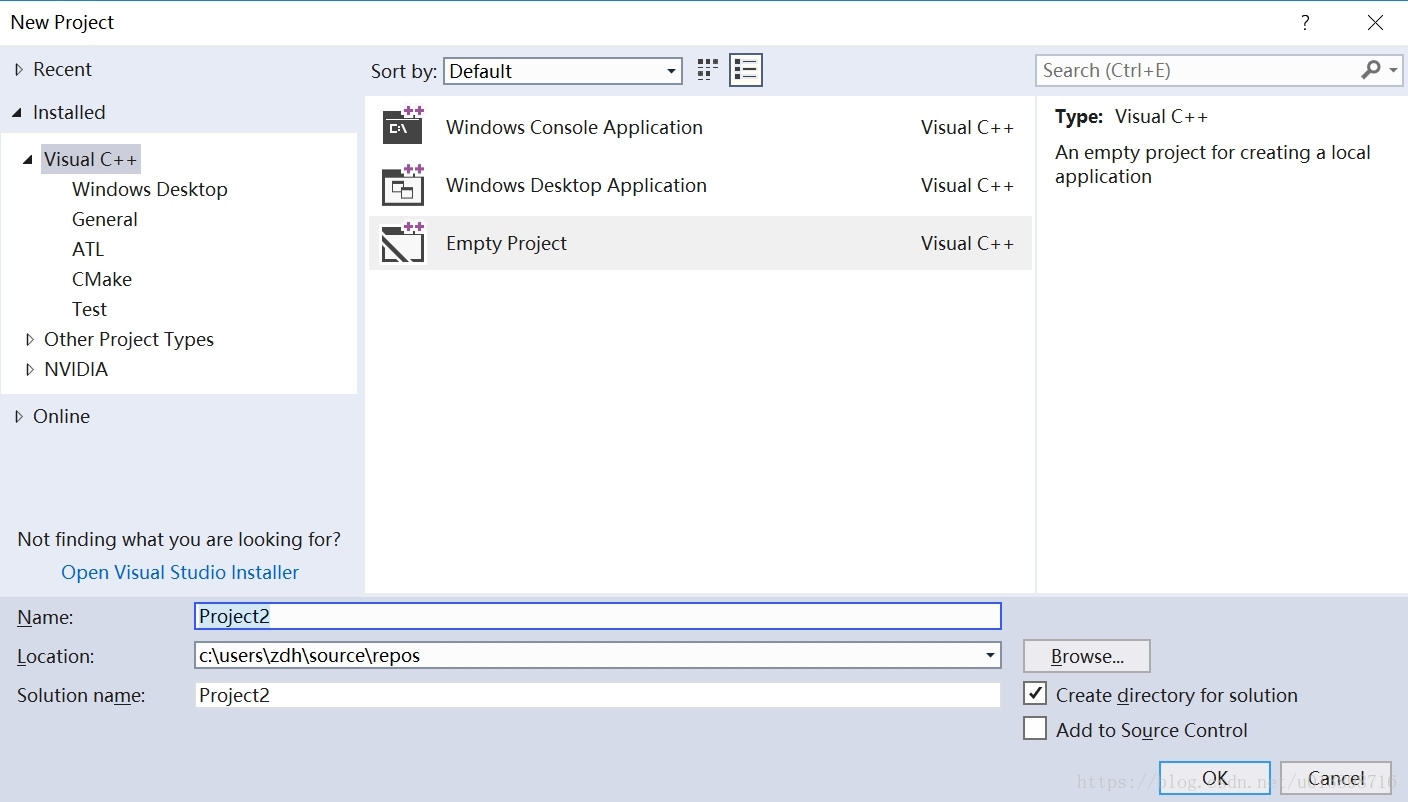Select CMake category in tree
Image resolution: width=1408 pixels, height=802 pixels.
[x=102, y=279]
